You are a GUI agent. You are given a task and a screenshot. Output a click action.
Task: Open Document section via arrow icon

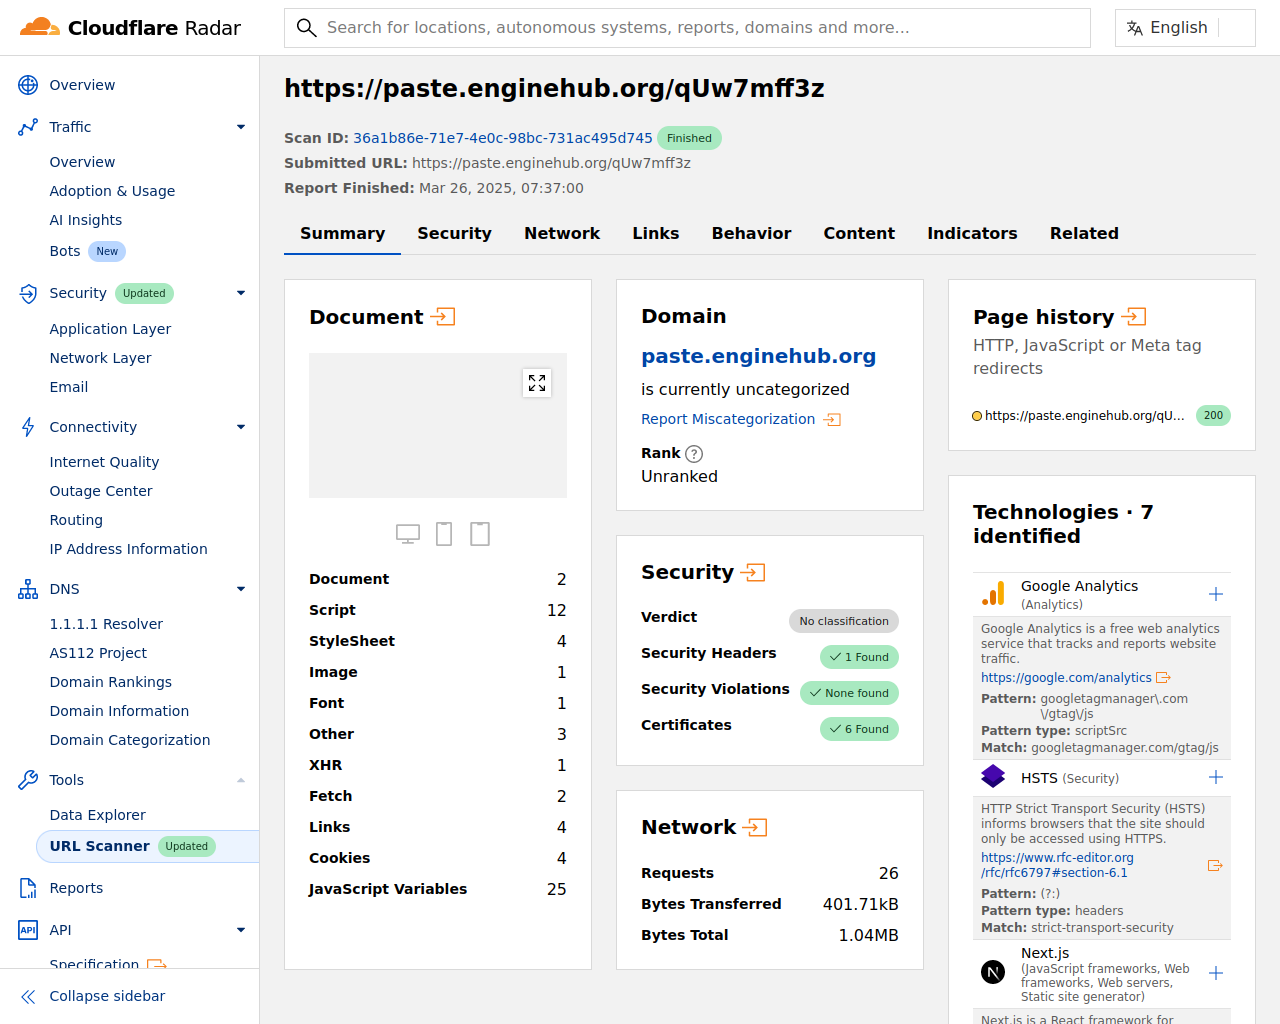tap(443, 317)
